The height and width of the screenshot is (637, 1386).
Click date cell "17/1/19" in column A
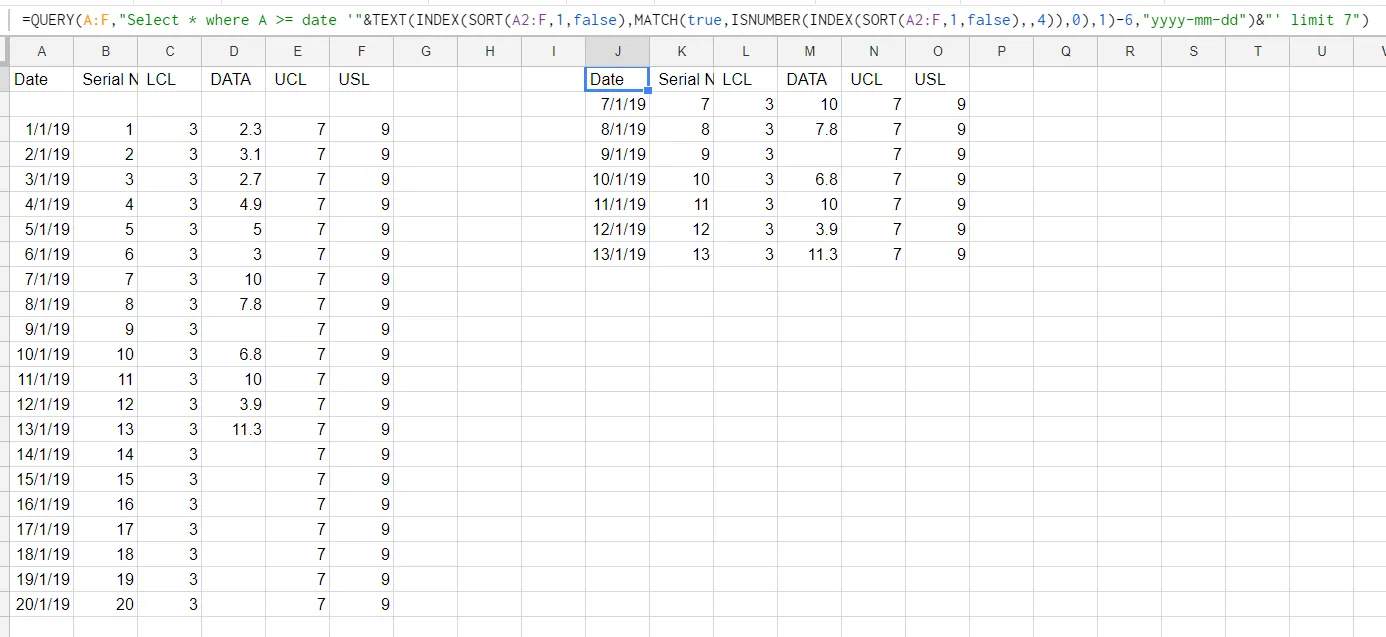42,529
